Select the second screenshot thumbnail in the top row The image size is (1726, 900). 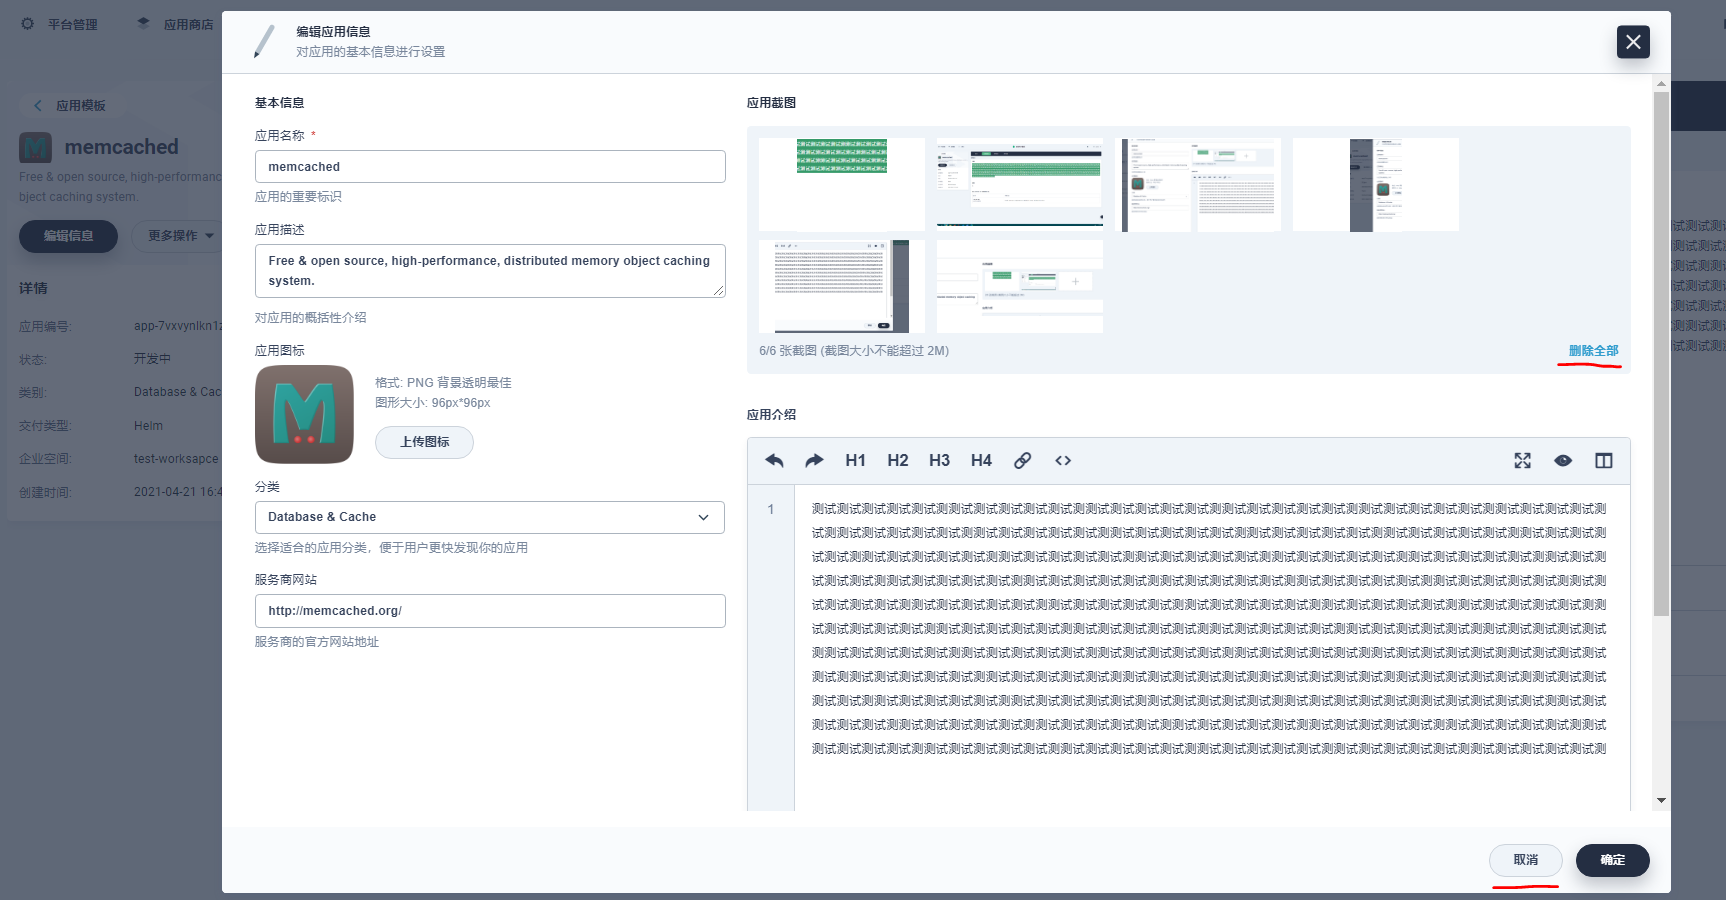[1020, 185]
